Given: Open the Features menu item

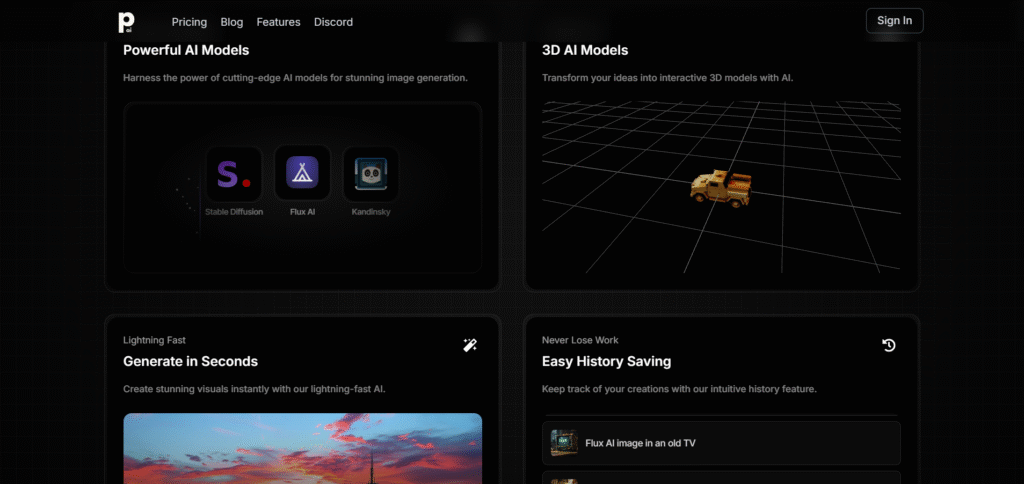Looking at the screenshot, I should (278, 22).
